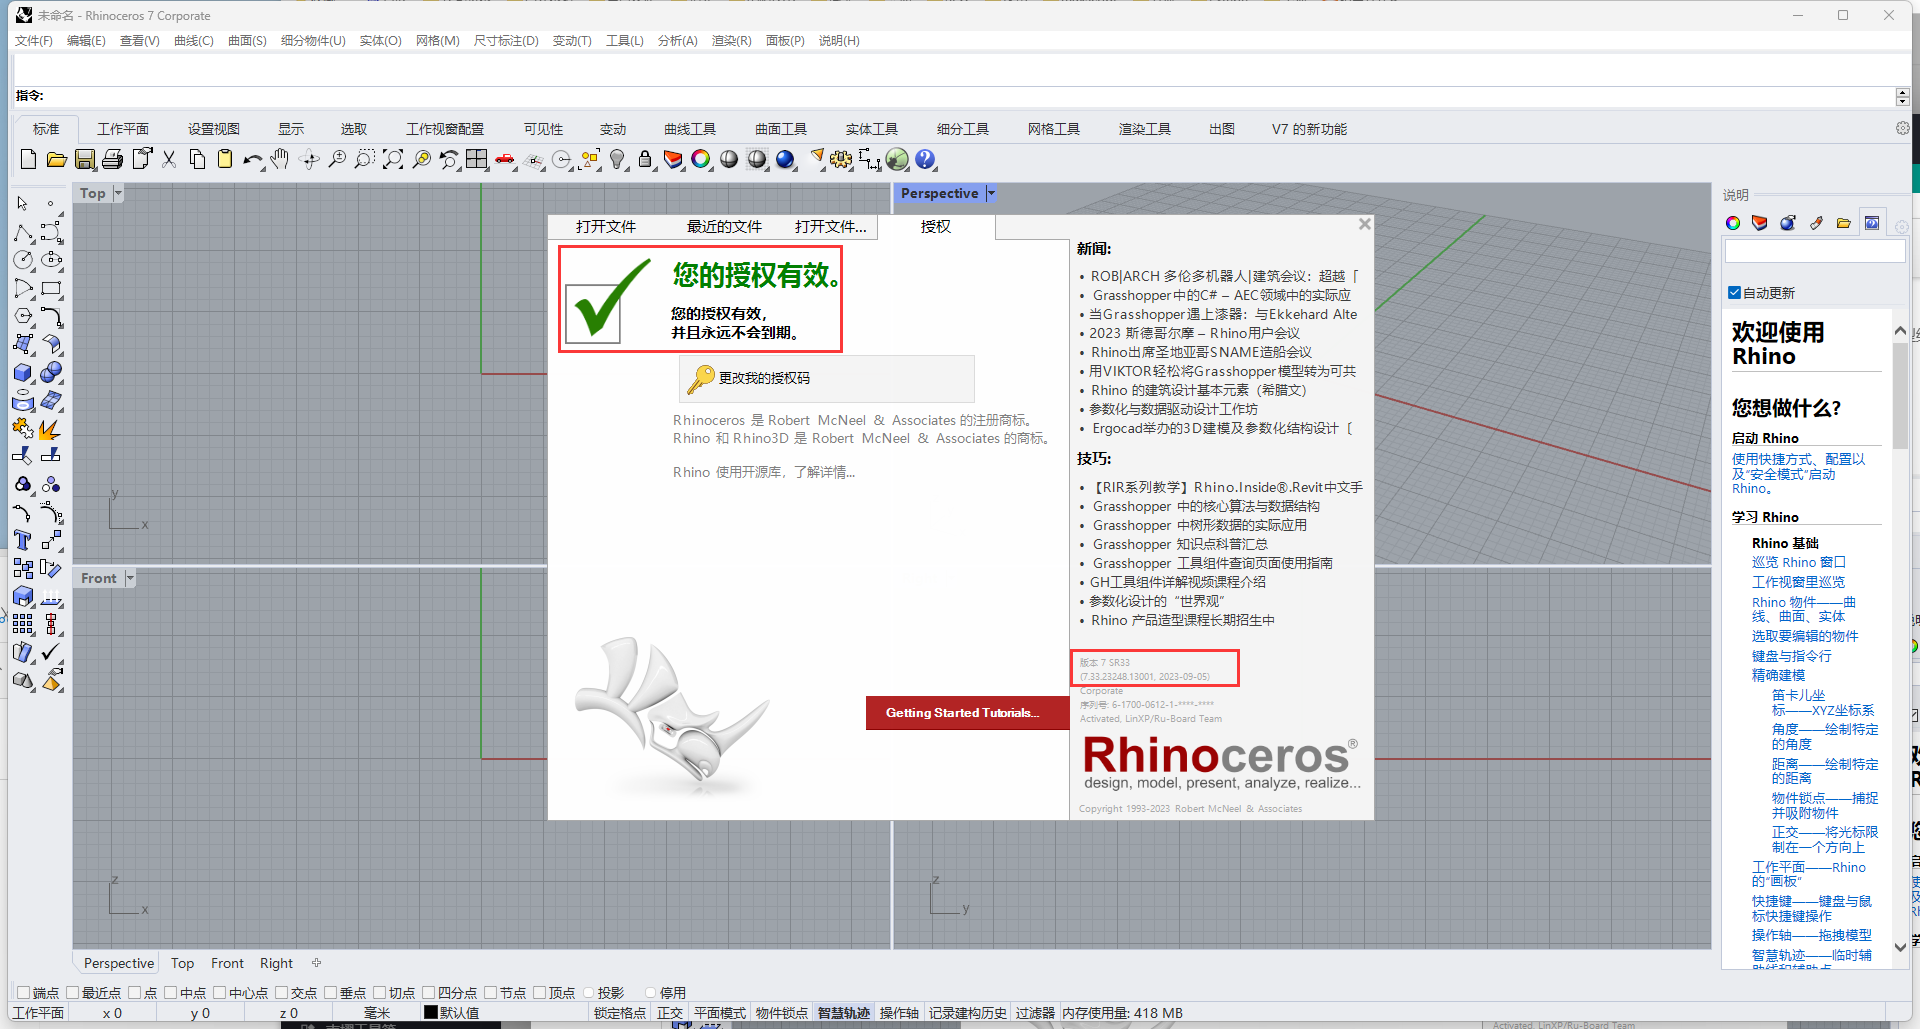Image resolution: width=1920 pixels, height=1029 pixels.
Task: Select the Circle tool in left sidebar
Action: pyautogui.click(x=23, y=260)
